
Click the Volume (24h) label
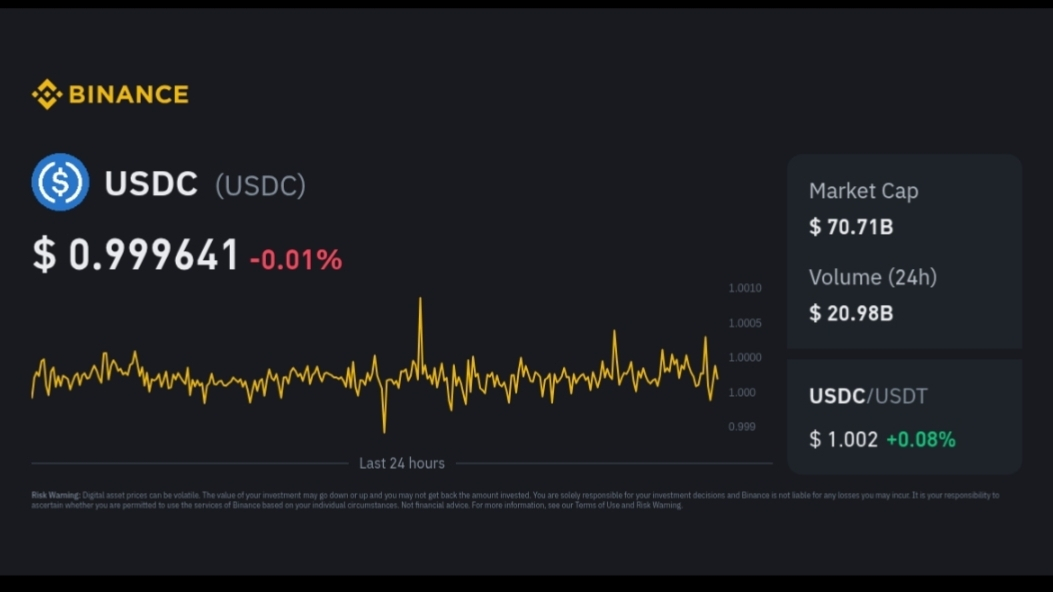[x=872, y=277]
